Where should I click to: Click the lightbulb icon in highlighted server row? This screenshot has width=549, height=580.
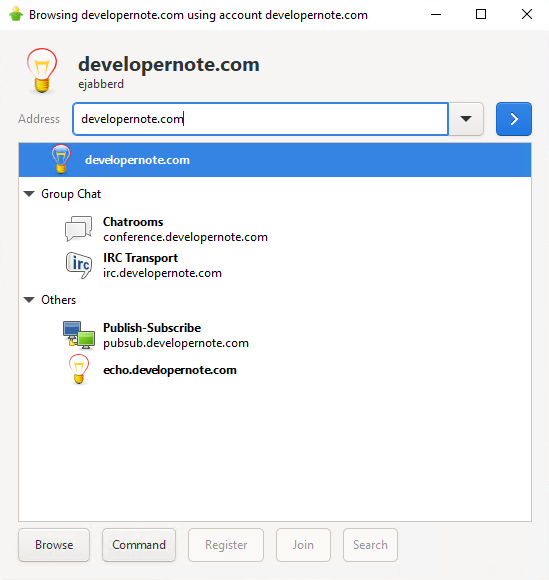pyautogui.click(x=61, y=159)
